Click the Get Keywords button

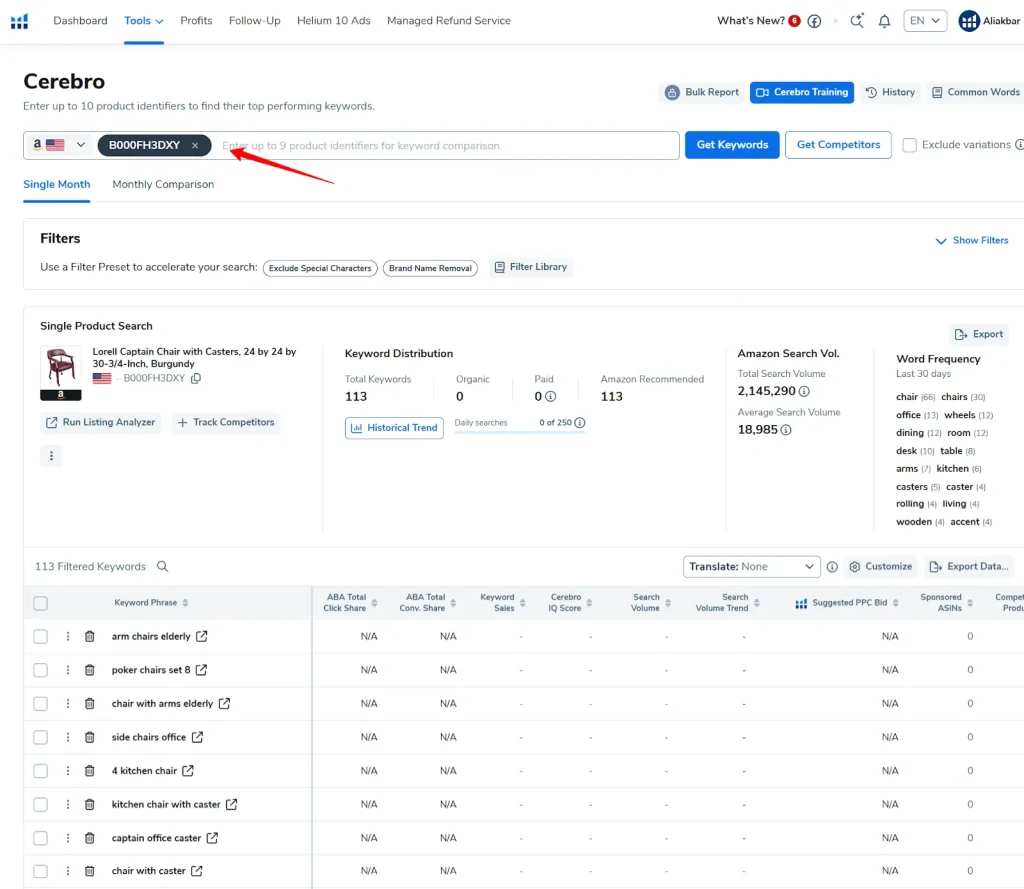(732, 145)
